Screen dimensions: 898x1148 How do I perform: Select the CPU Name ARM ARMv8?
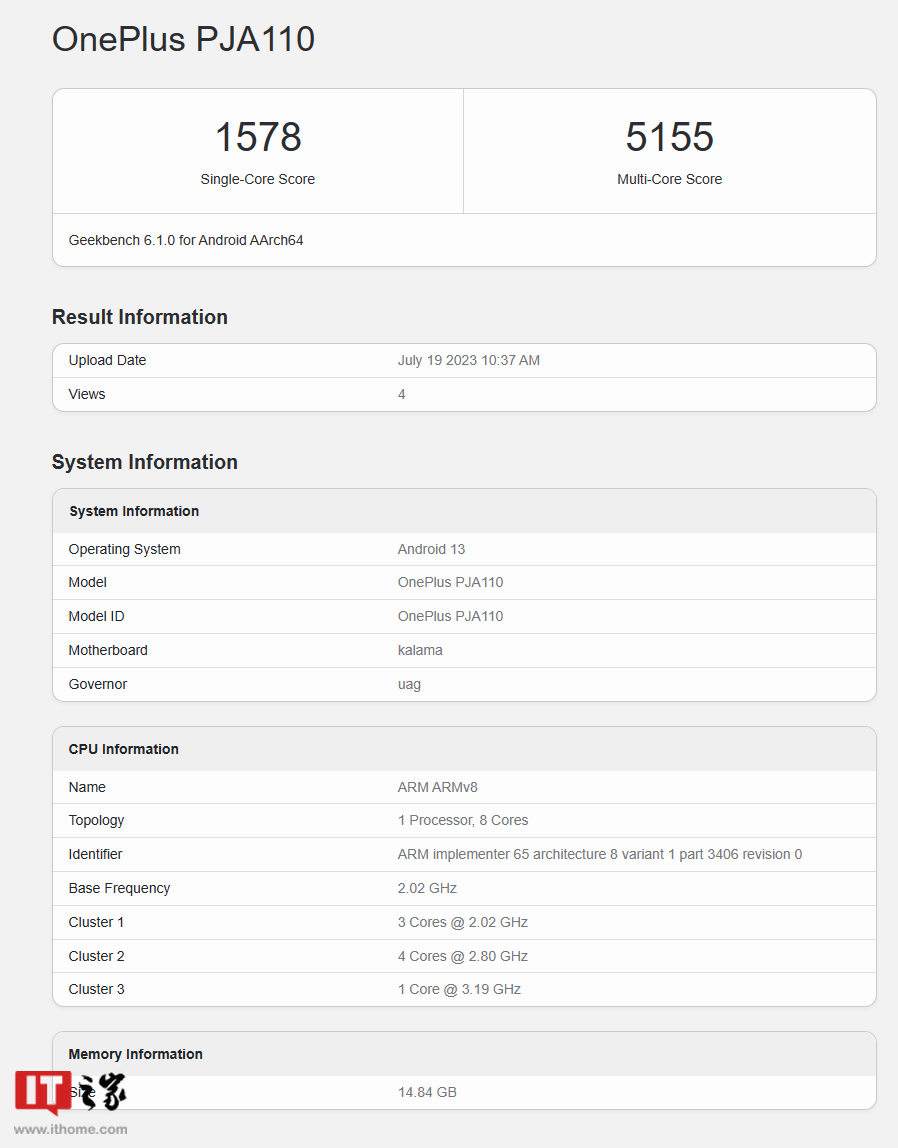(437, 787)
